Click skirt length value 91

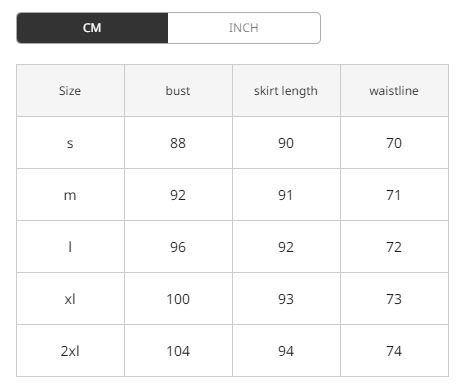point(286,195)
